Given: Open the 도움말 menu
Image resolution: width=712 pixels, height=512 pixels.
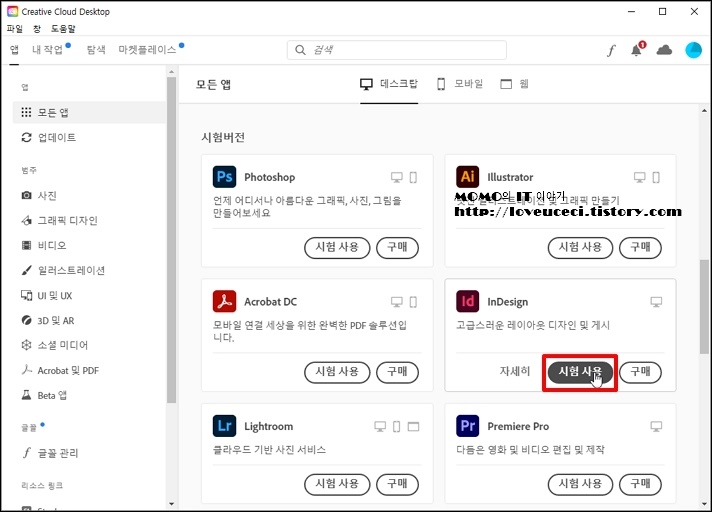Looking at the screenshot, I should 63,29.
